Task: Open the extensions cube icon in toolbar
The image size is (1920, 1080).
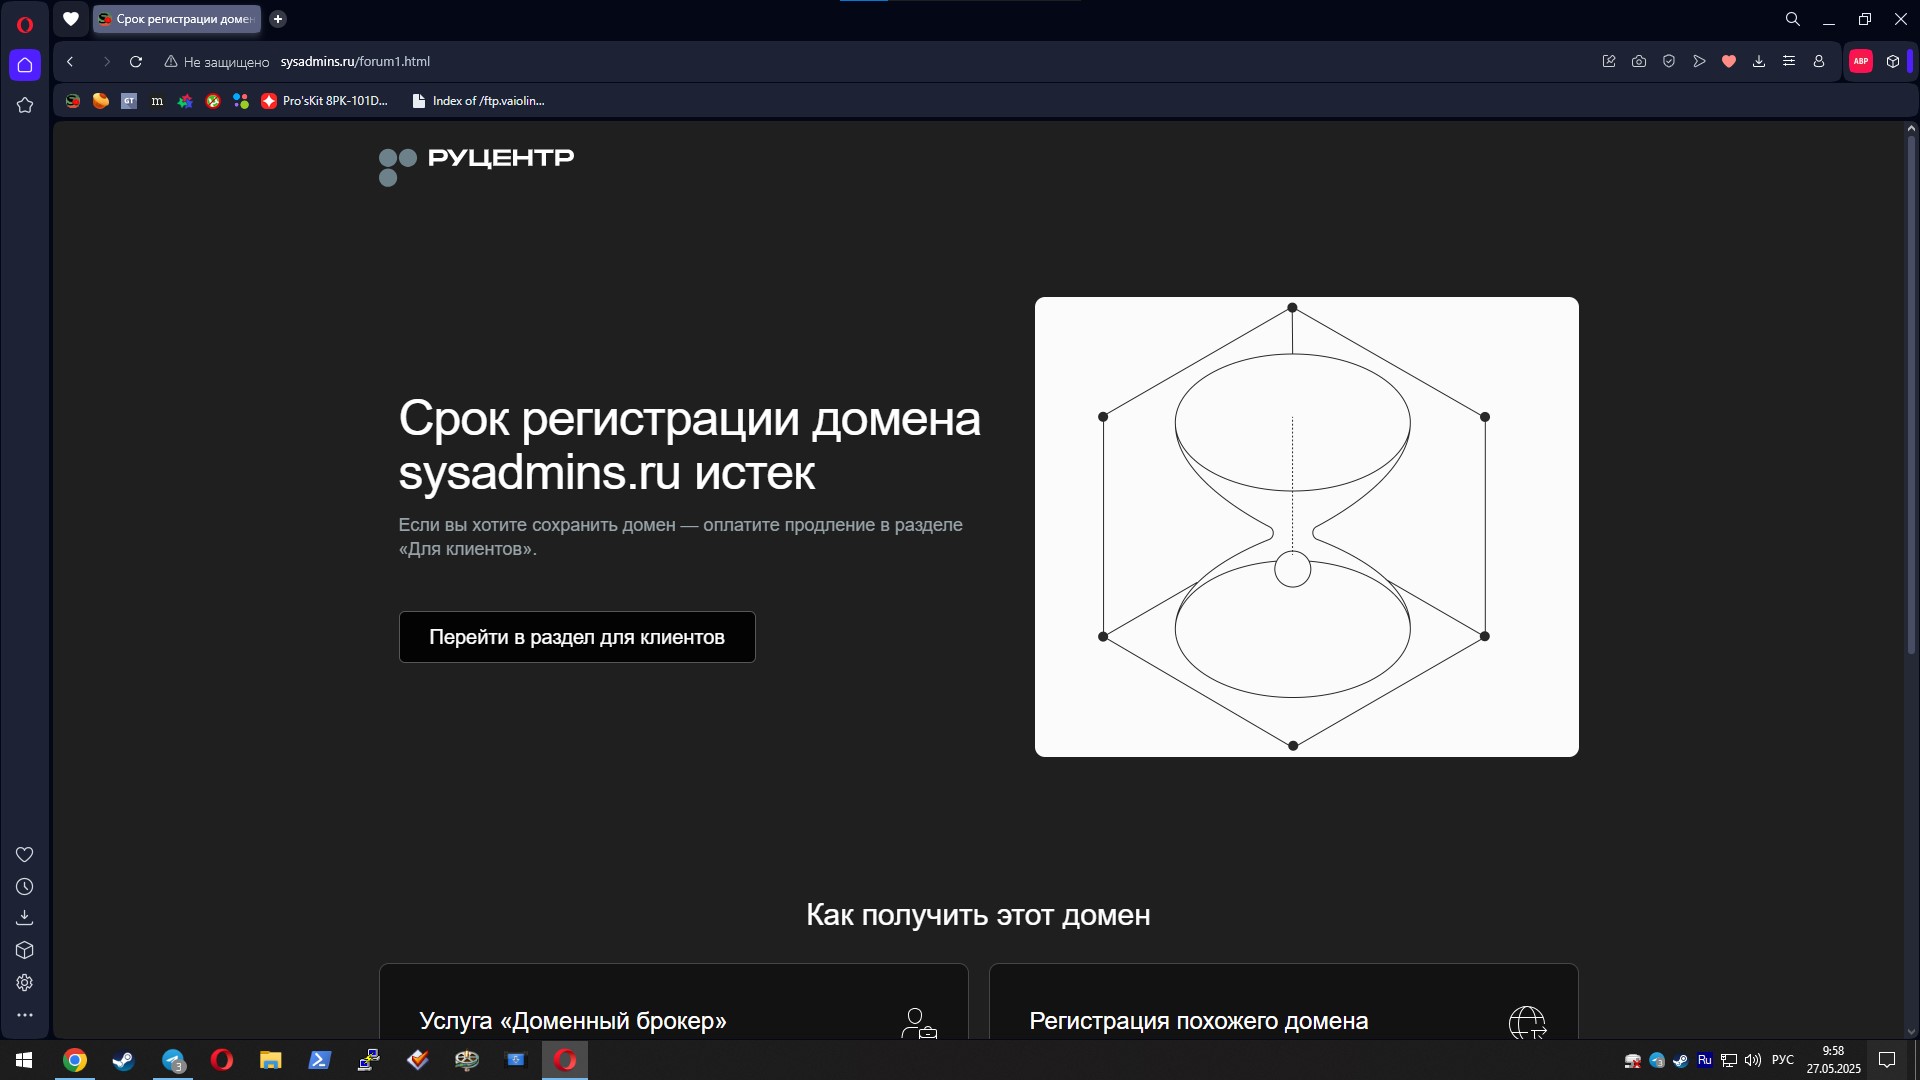Action: (1893, 62)
